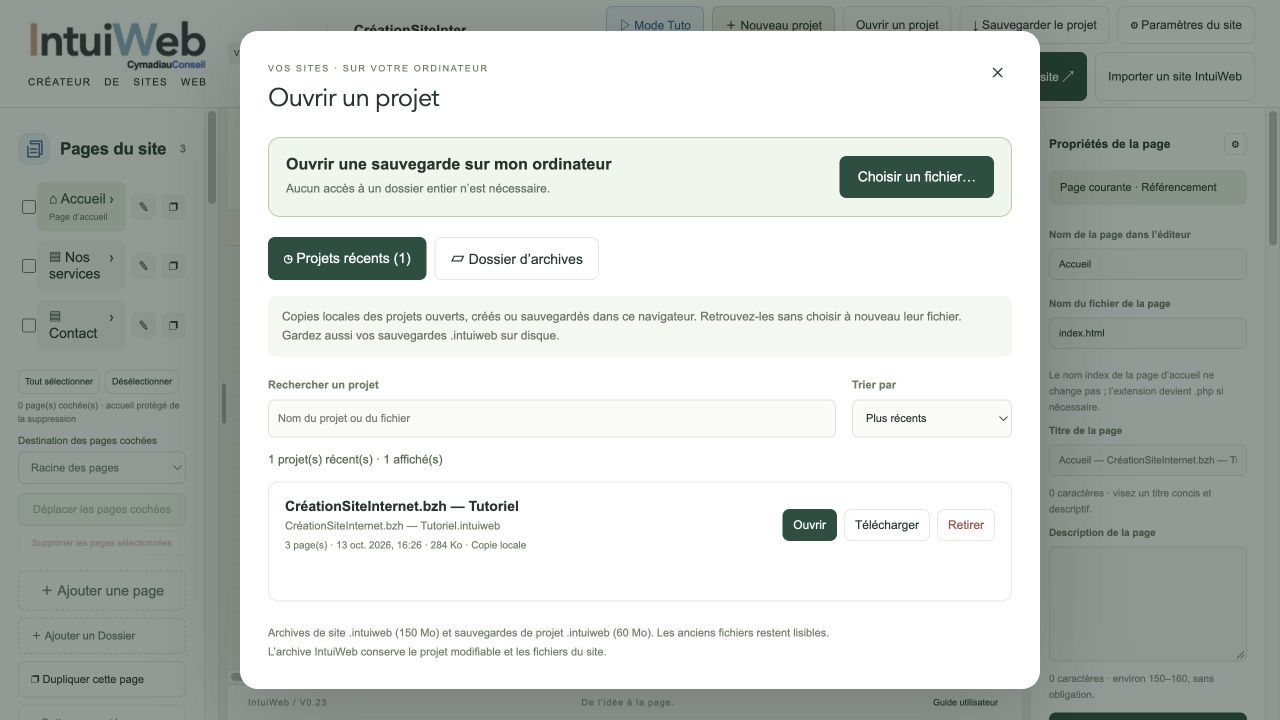Viewport: 1280px width, 720px height.
Task: Remove the recent project with Retirer
Action: [966, 525]
